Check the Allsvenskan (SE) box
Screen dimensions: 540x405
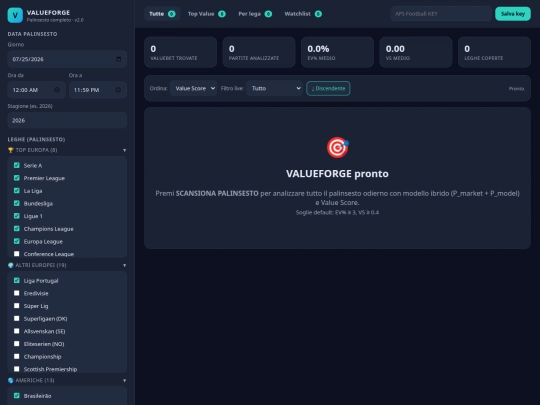17,331
